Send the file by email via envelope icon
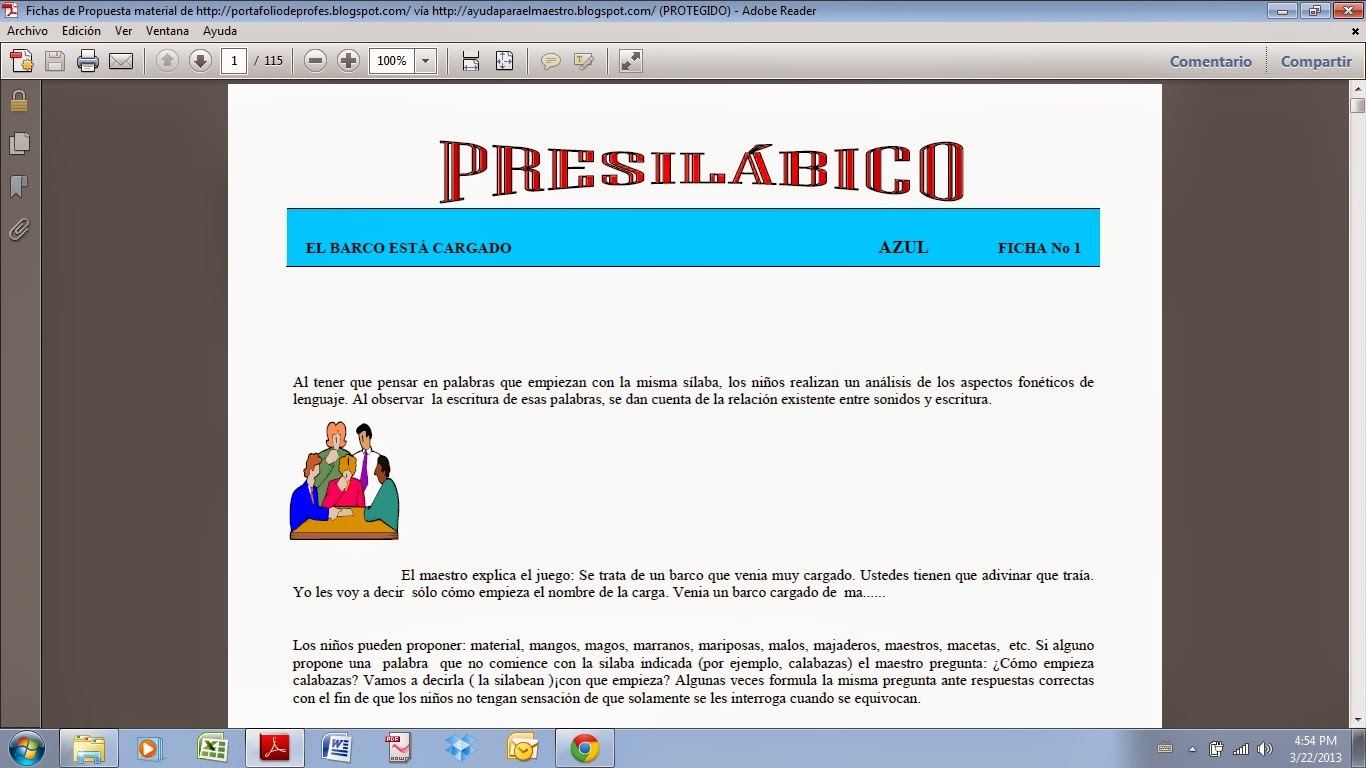This screenshot has height=768, width=1366. tap(121, 61)
